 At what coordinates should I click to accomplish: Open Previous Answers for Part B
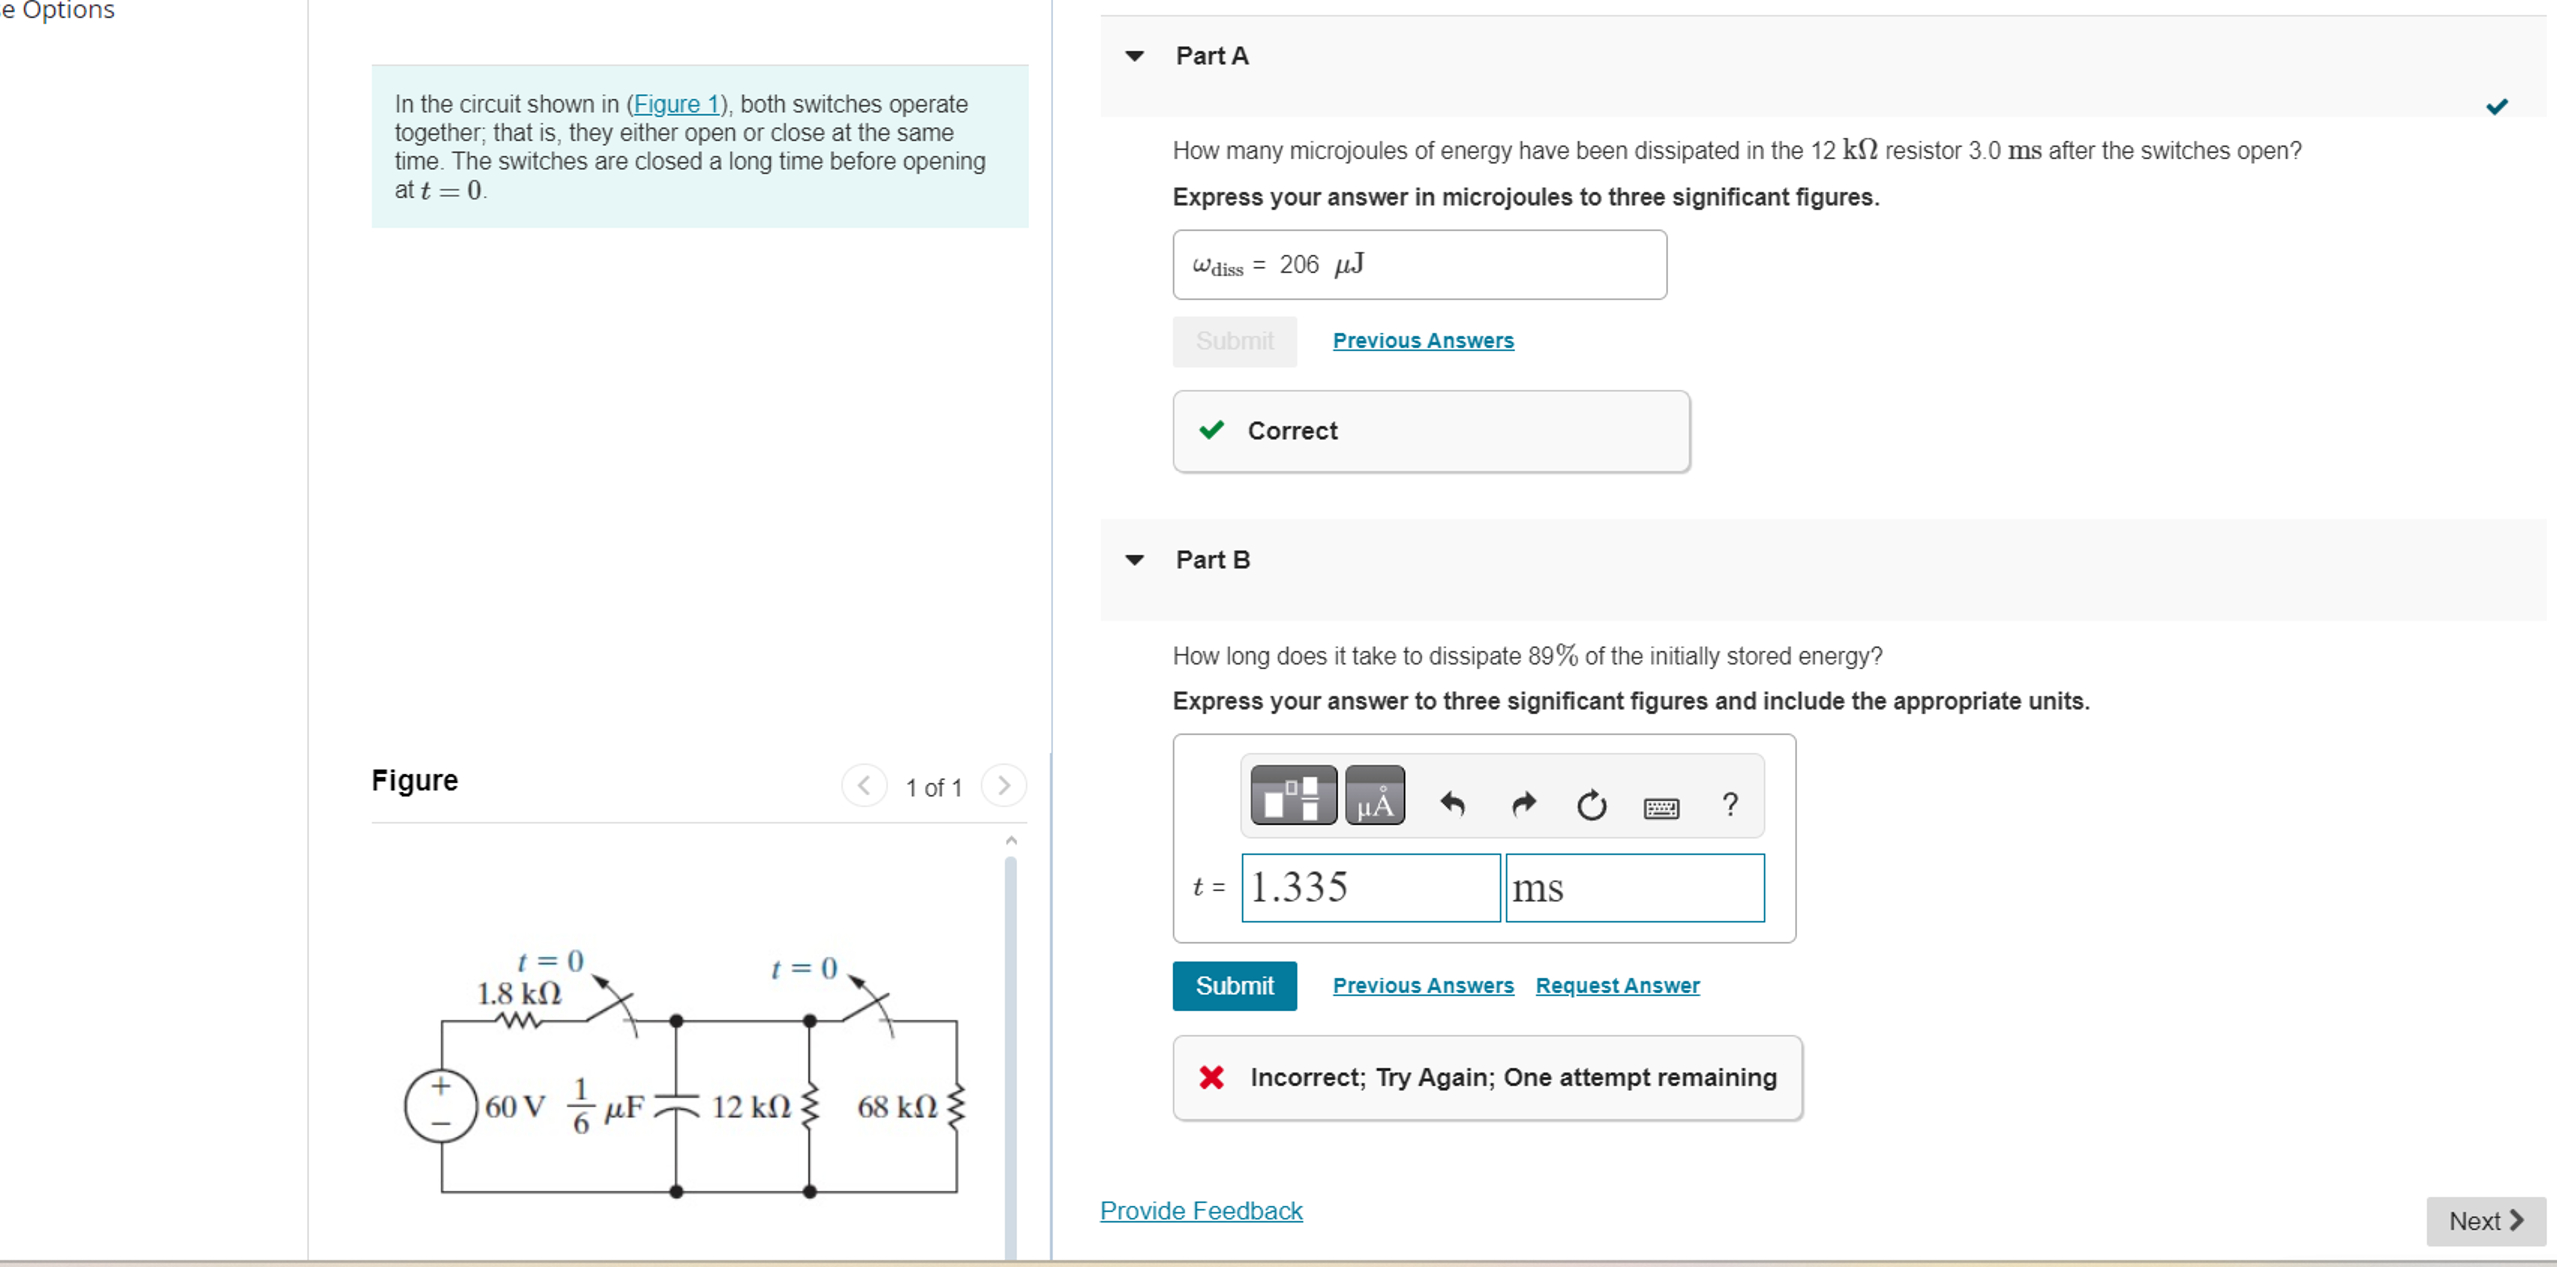tap(1422, 985)
